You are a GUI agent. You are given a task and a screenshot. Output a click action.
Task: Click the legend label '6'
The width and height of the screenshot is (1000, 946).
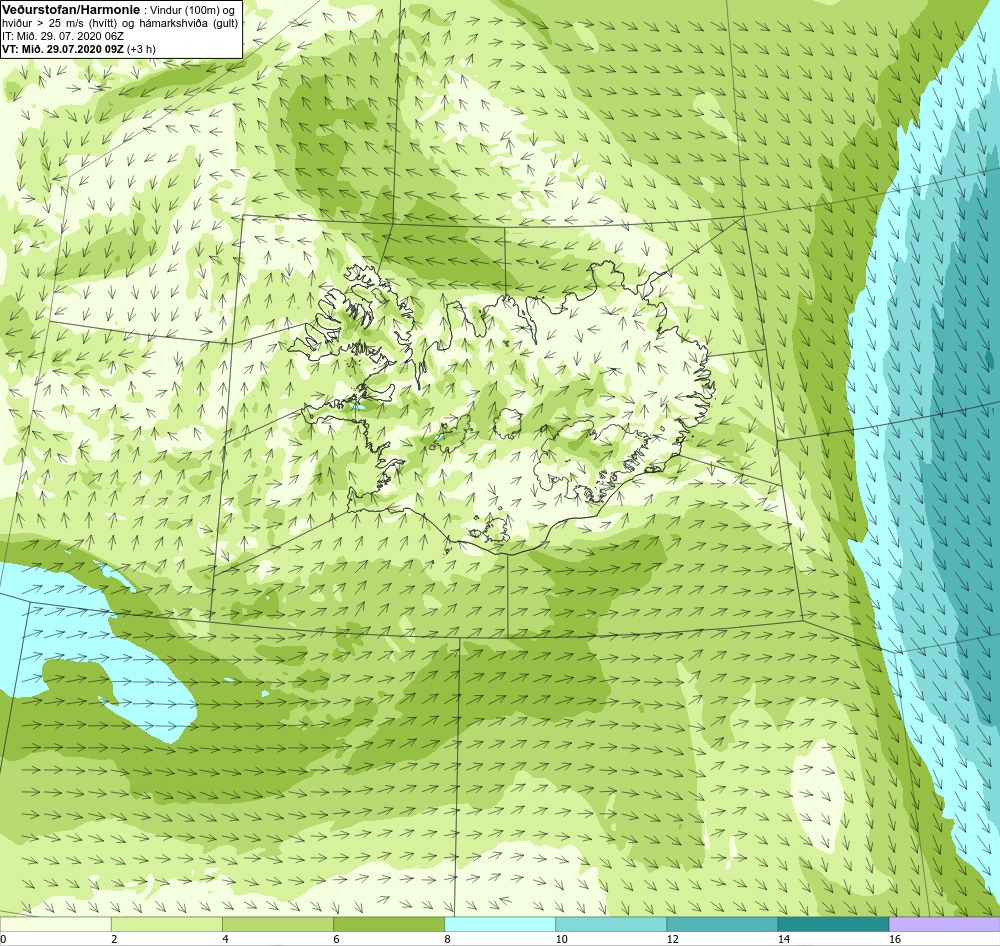336,939
